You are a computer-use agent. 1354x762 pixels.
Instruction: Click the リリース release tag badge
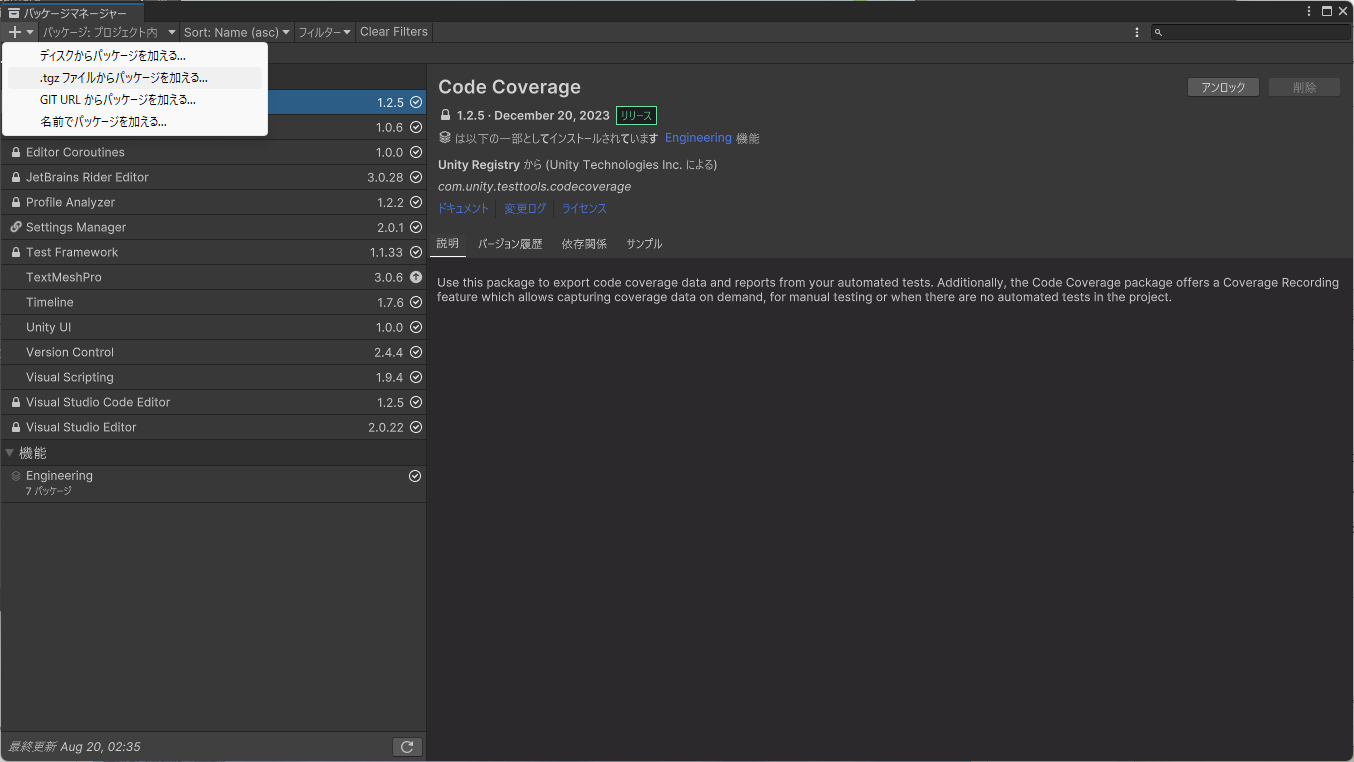[636, 116]
